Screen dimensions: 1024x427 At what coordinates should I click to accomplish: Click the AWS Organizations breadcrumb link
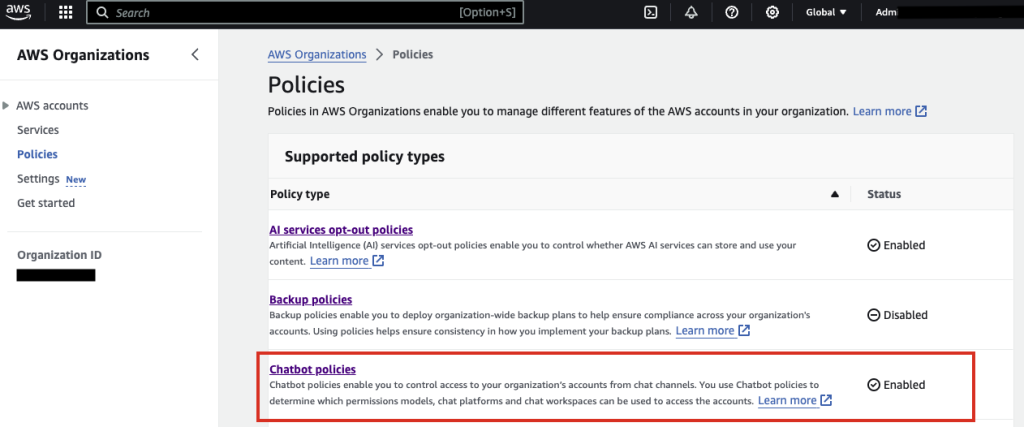317,54
